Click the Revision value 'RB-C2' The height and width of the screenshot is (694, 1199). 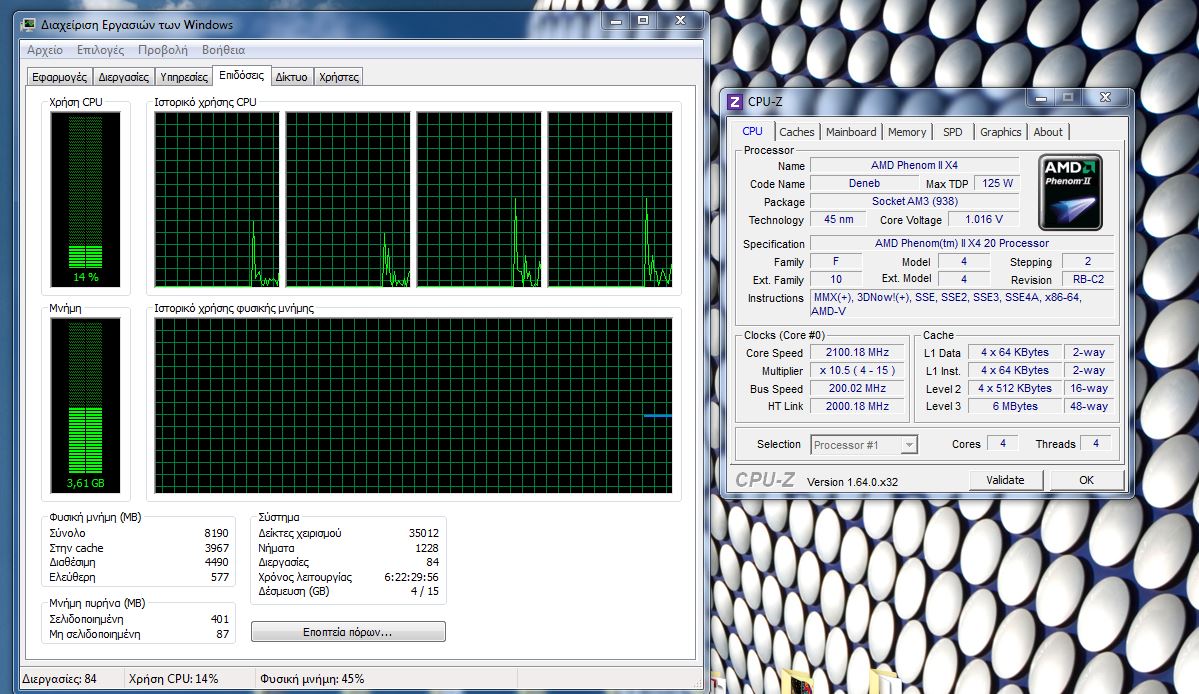[1088, 280]
